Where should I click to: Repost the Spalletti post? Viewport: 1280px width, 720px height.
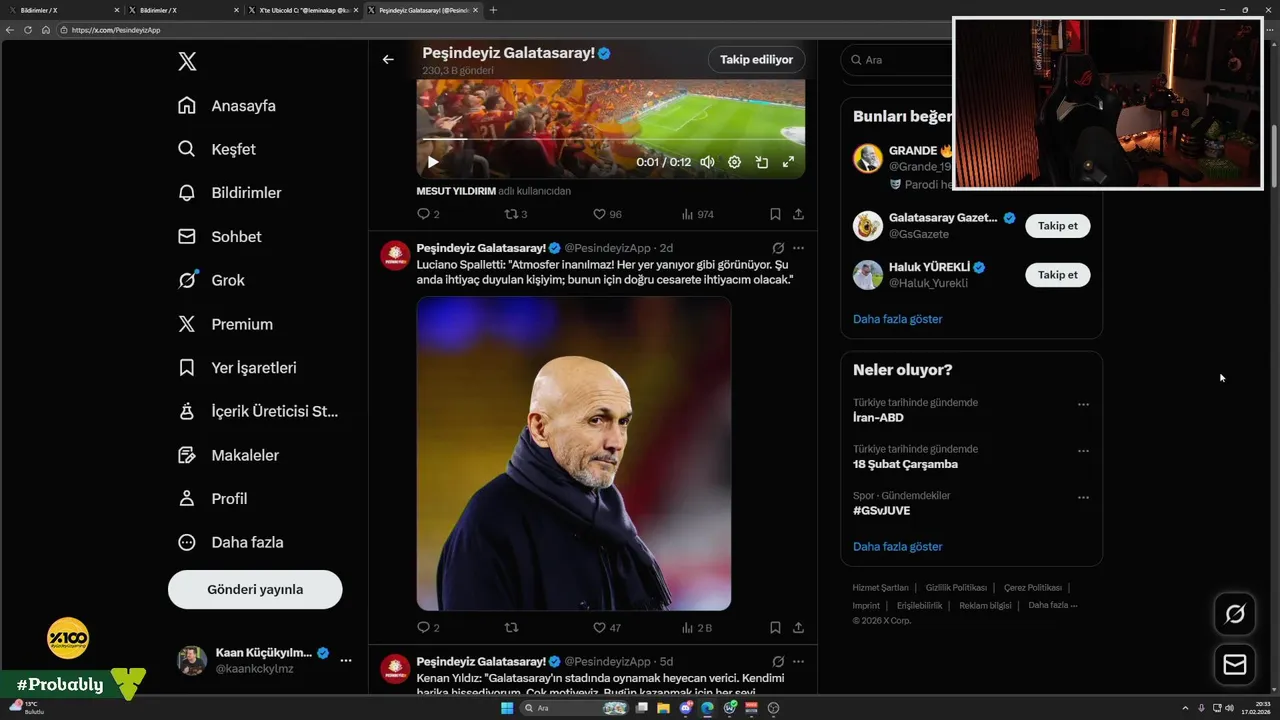tap(511, 628)
